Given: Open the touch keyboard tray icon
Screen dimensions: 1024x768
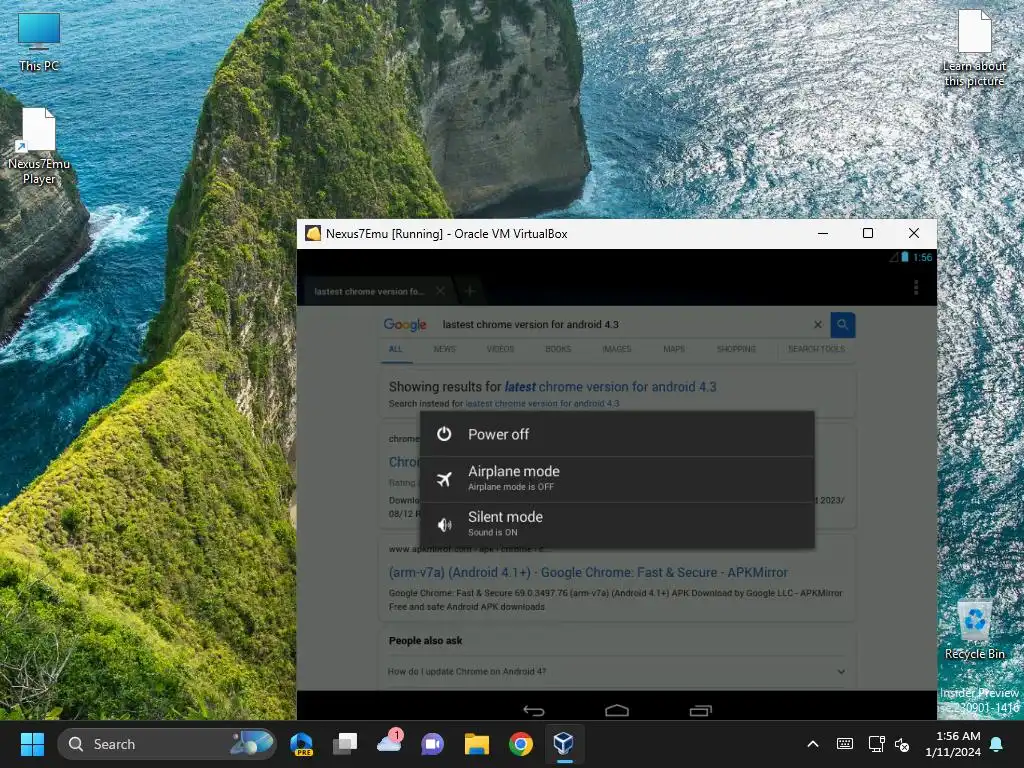Looking at the screenshot, I should 844,744.
